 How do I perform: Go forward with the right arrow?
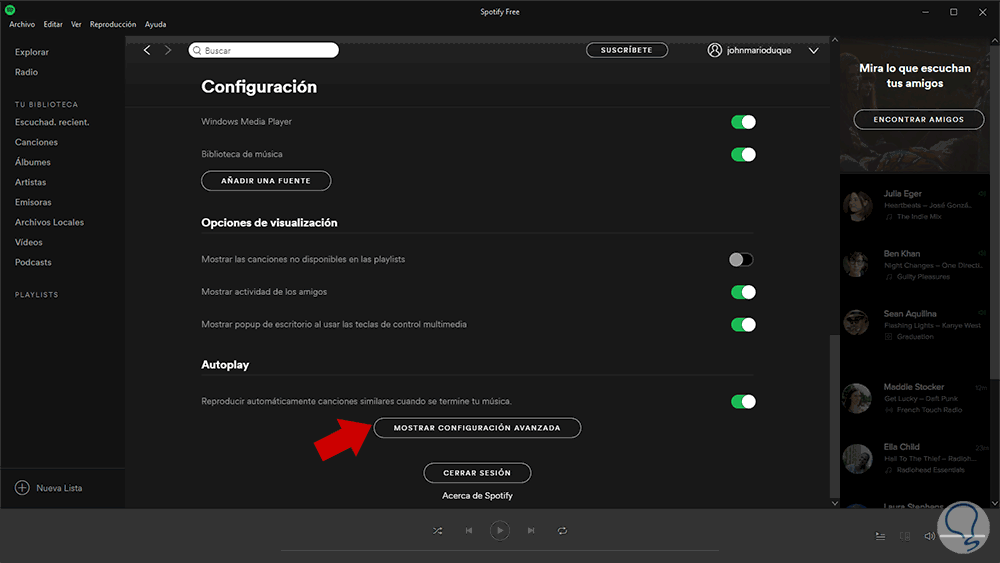[168, 50]
